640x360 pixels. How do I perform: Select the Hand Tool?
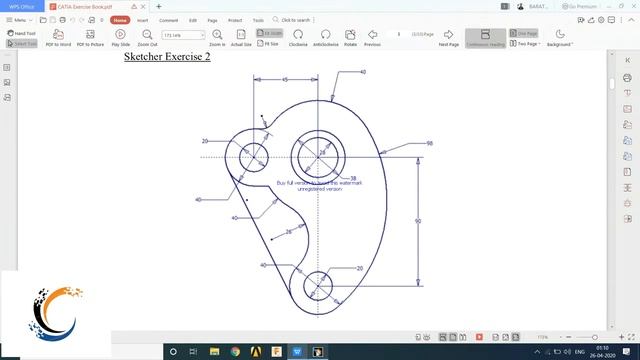22,33
